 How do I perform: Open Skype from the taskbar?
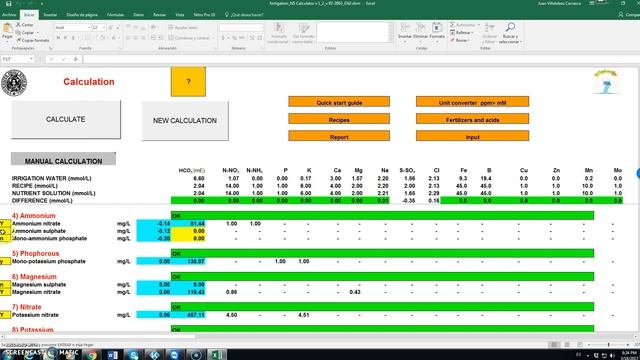tap(133, 355)
